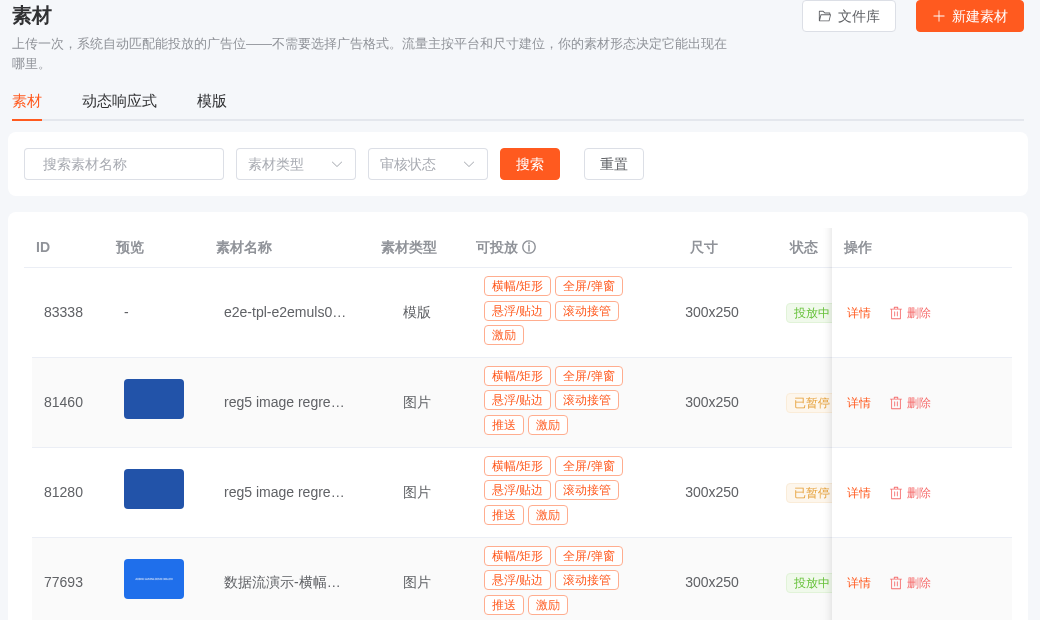Click the 全屏/弹窗 tag in row 77693

click(x=588, y=556)
